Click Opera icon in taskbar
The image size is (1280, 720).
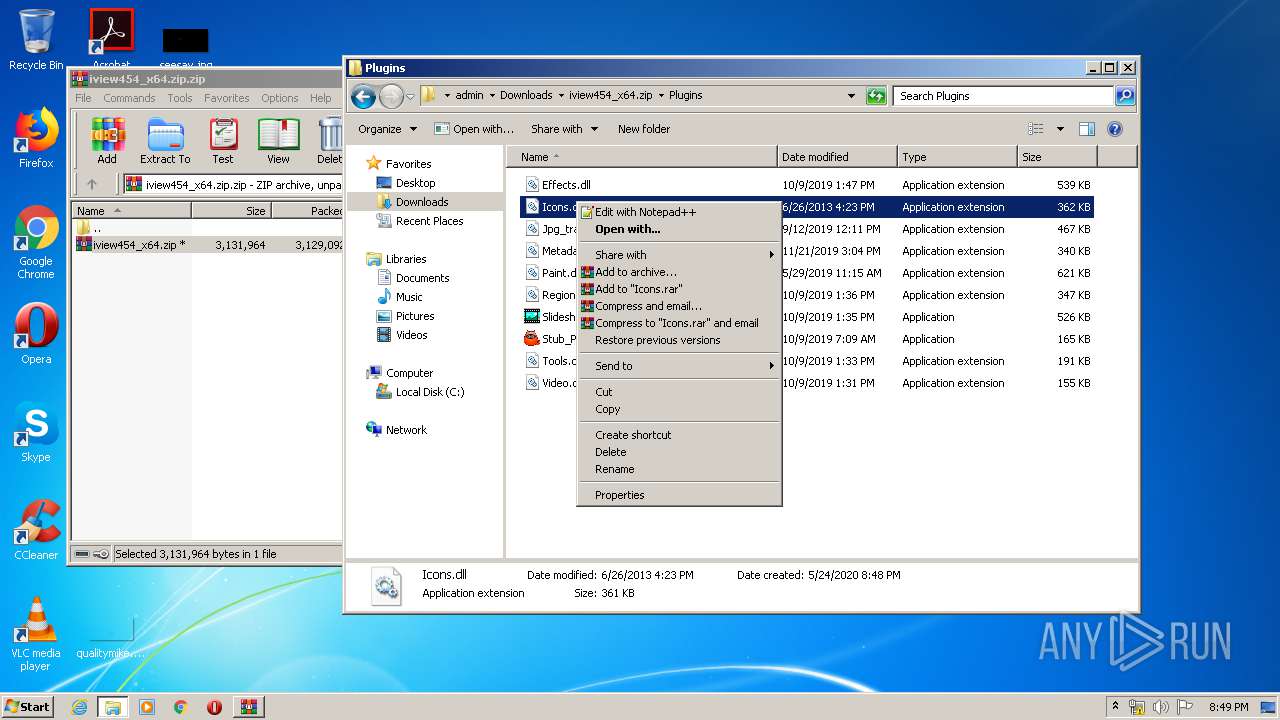click(214, 707)
